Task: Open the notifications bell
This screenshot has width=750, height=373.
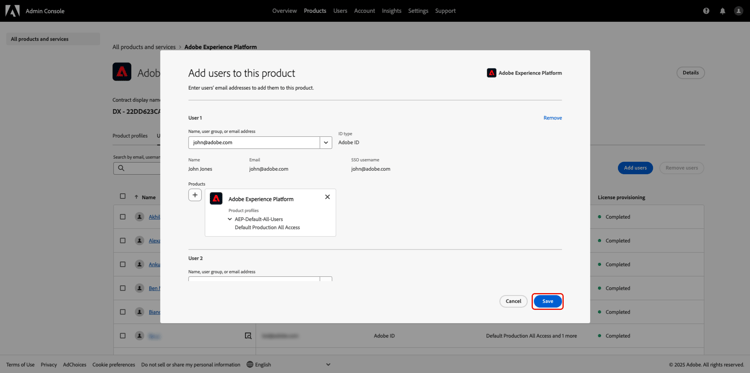Action: point(722,11)
